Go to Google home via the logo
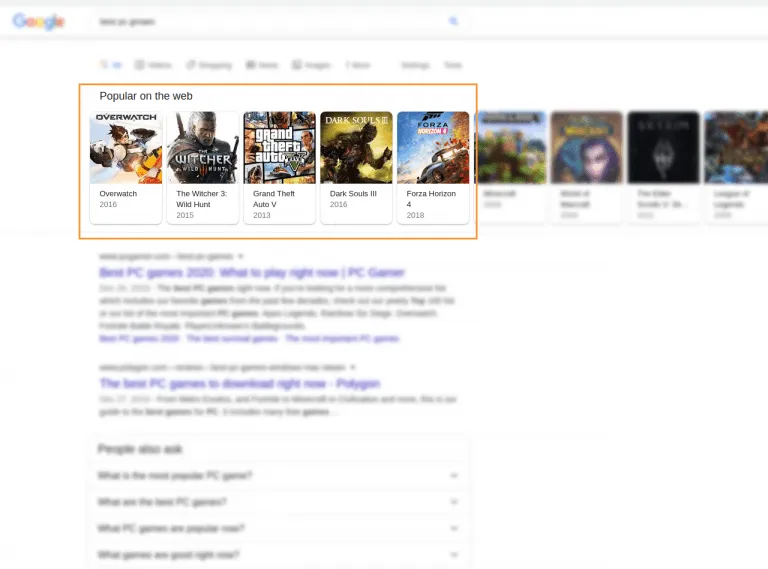 click(39, 22)
